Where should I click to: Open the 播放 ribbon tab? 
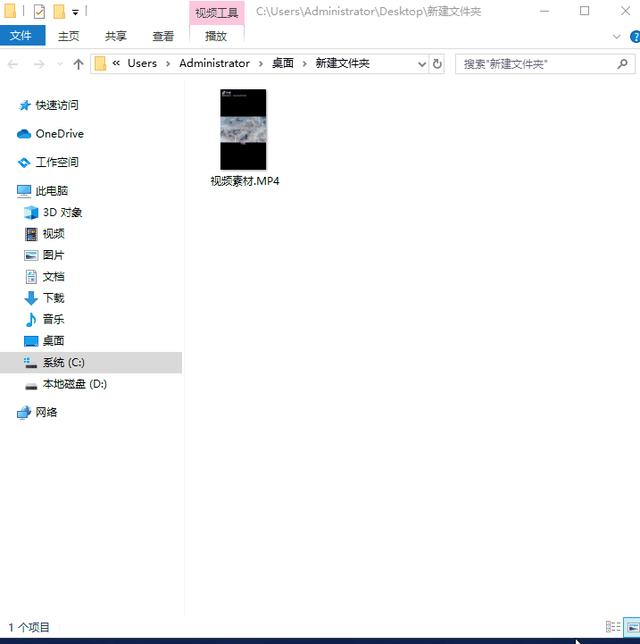click(216, 36)
